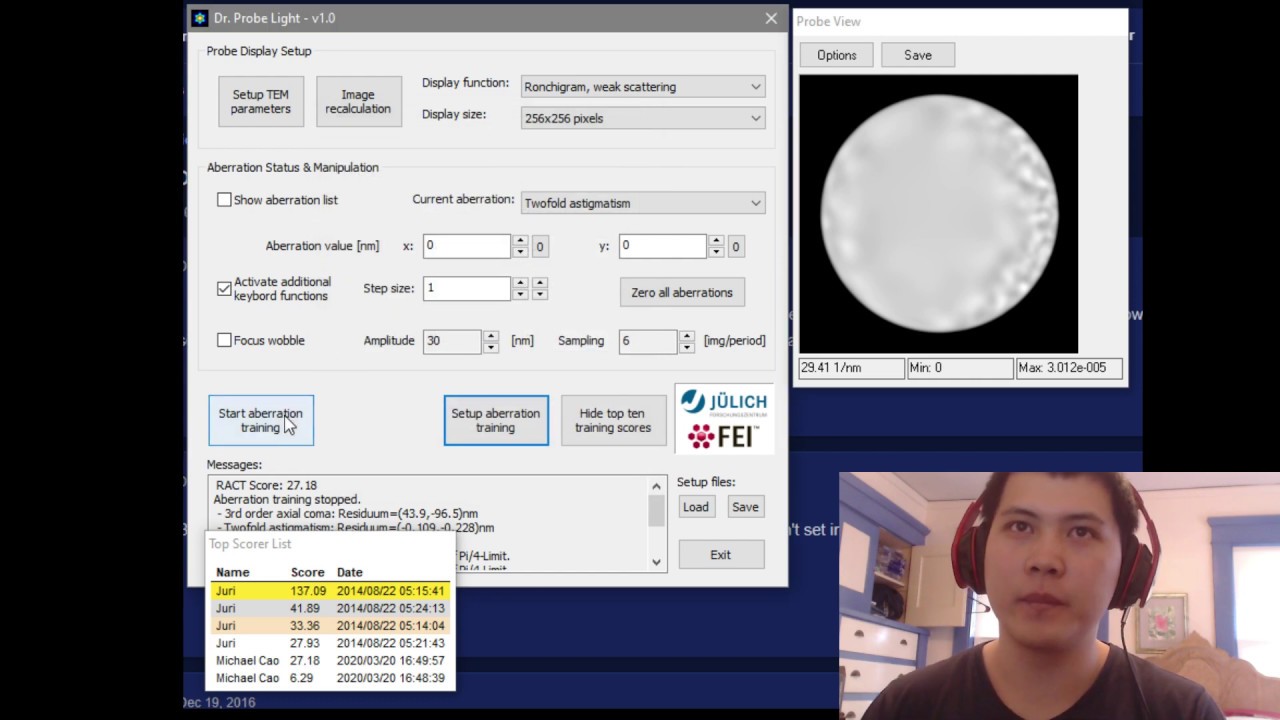This screenshot has width=1280, height=720.
Task: Click the Name column header in Top Scorer List
Action: pyautogui.click(x=233, y=572)
